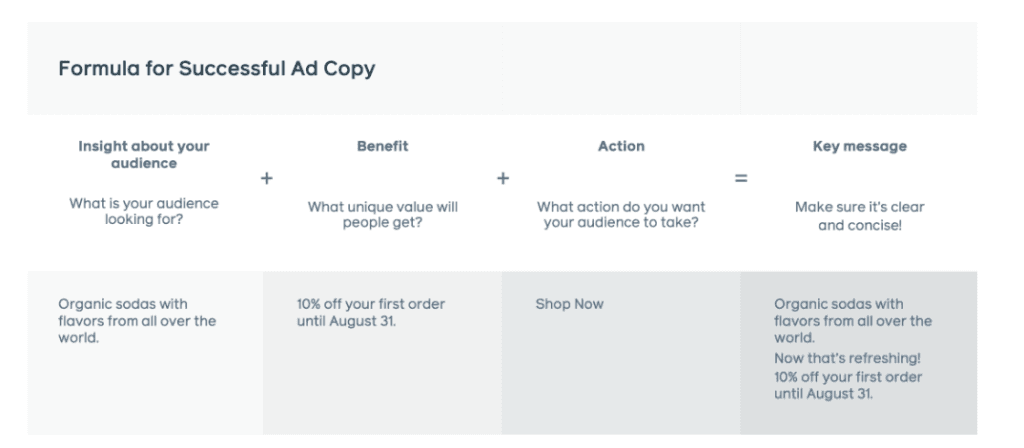Click "What is your audience looking for?" text
Screen dimensions: 1024x448
(144, 211)
